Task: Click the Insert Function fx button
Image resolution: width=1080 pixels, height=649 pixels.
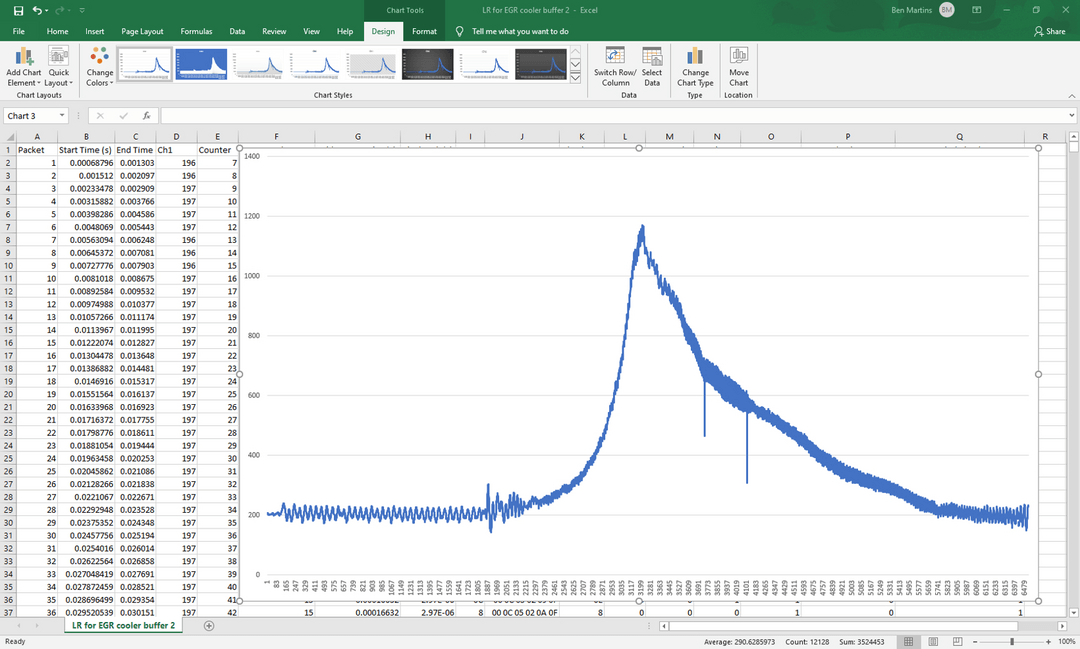Action: [146, 116]
